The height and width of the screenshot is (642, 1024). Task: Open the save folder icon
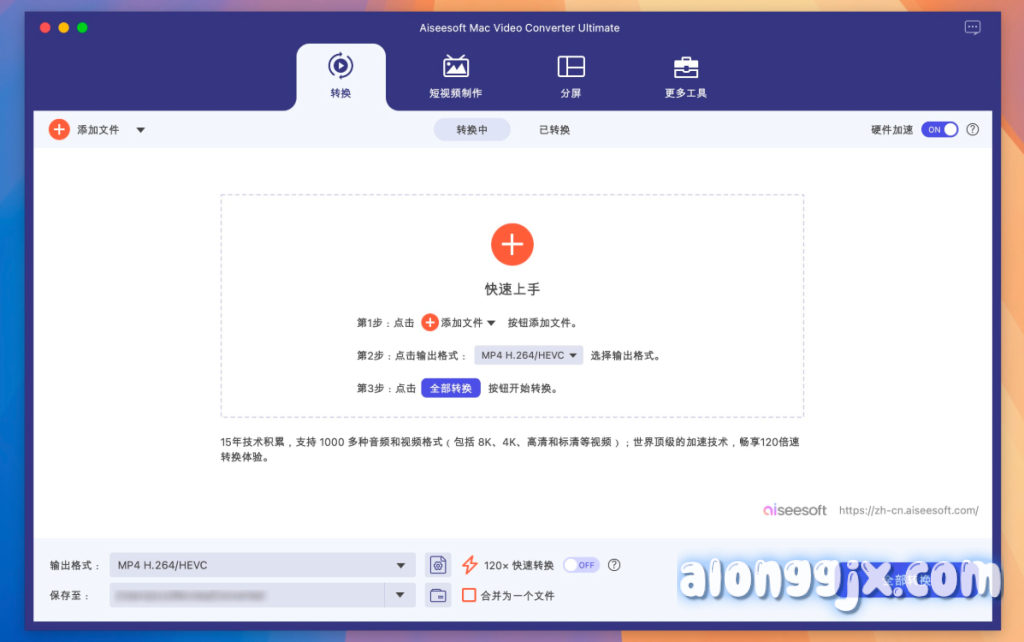[437, 596]
